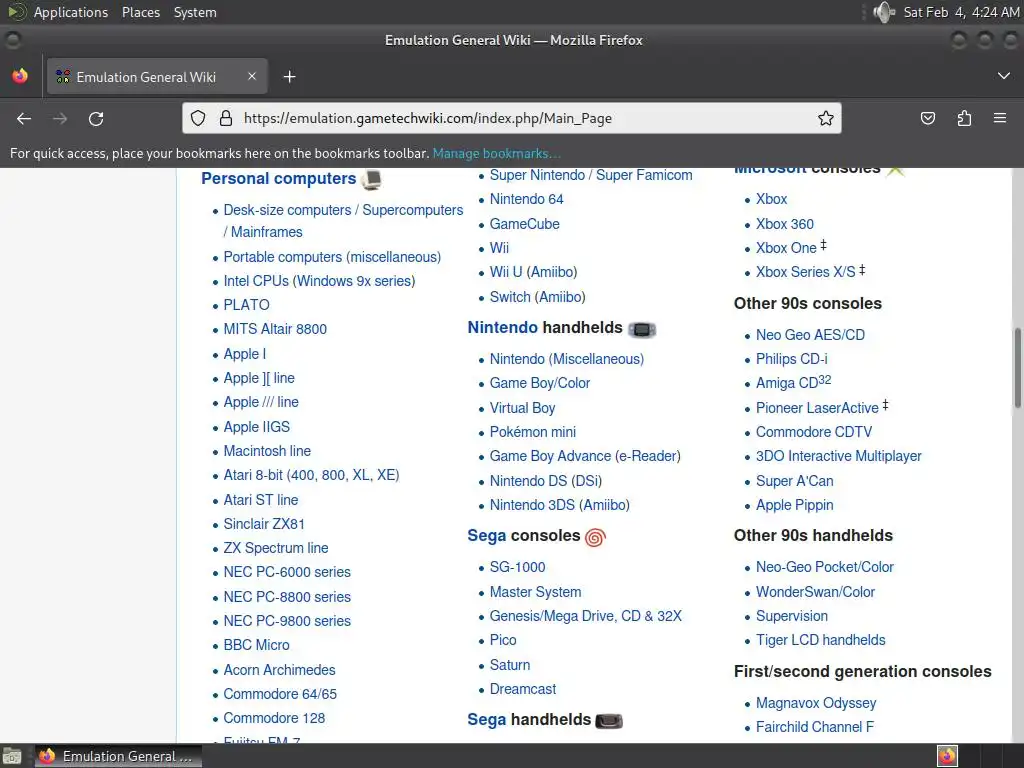Open the Commodore 128 link

pyautogui.click(x=274, y=718)
